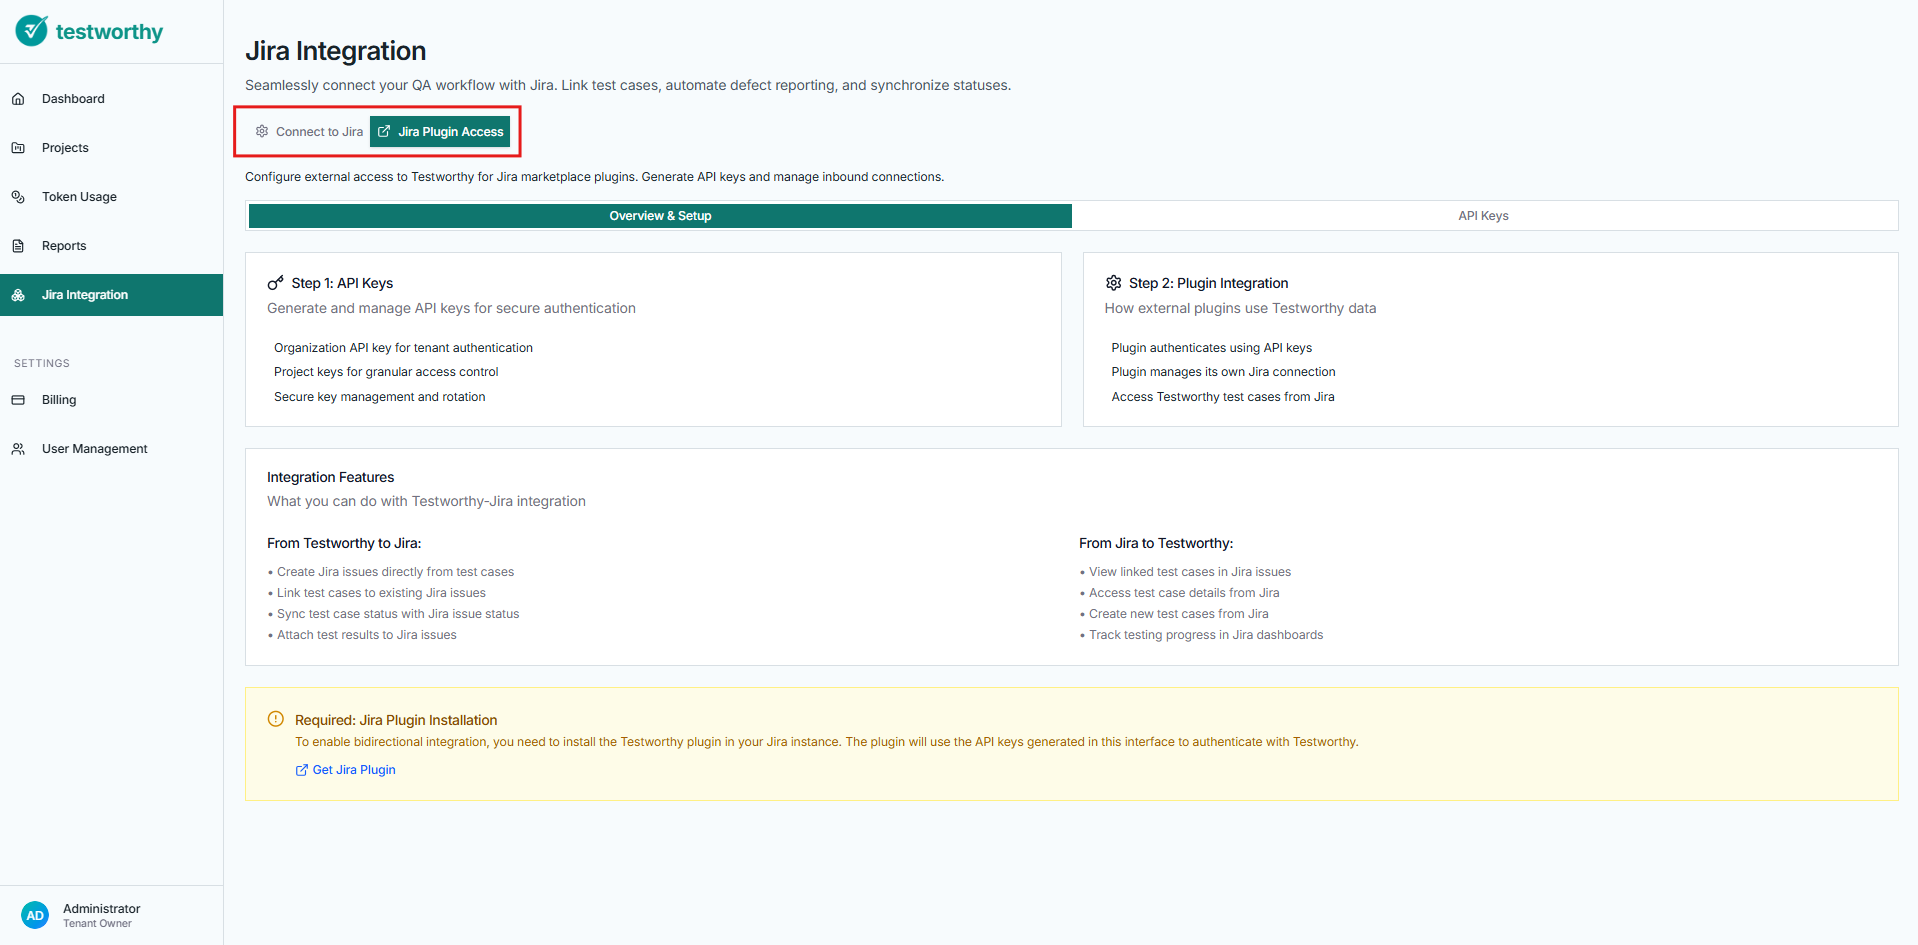Open Billing settings

click(111, 400)
